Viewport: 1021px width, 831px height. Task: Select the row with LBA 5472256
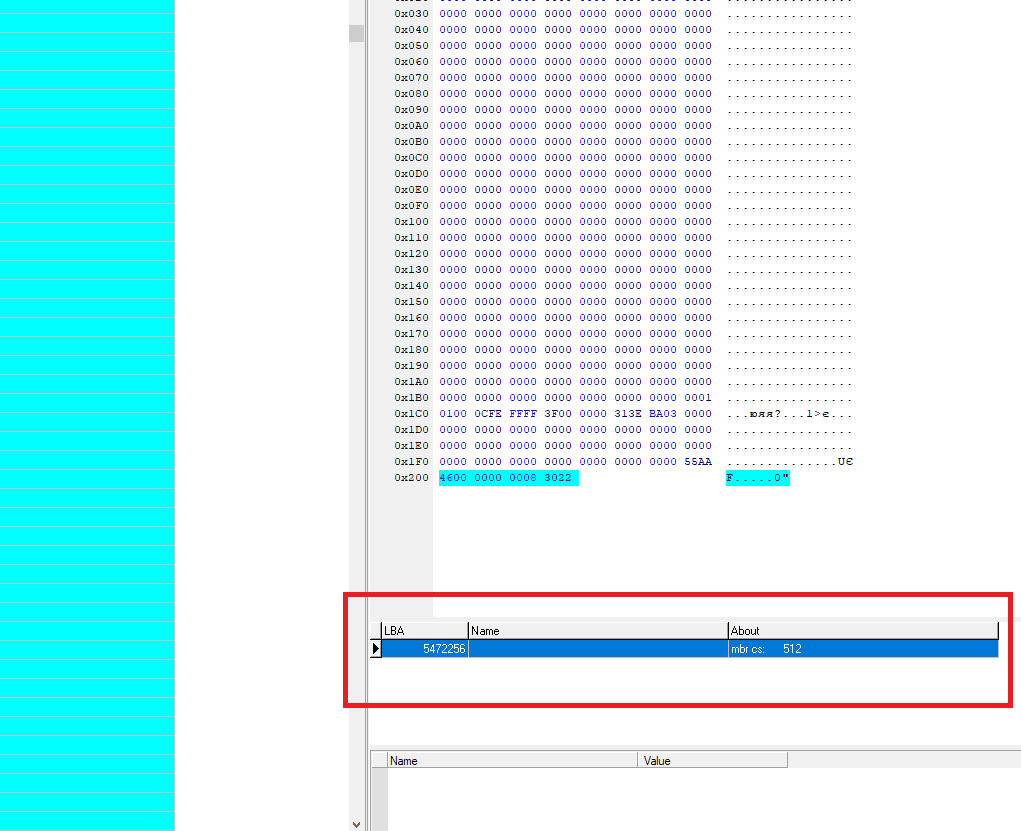point(690,649)
